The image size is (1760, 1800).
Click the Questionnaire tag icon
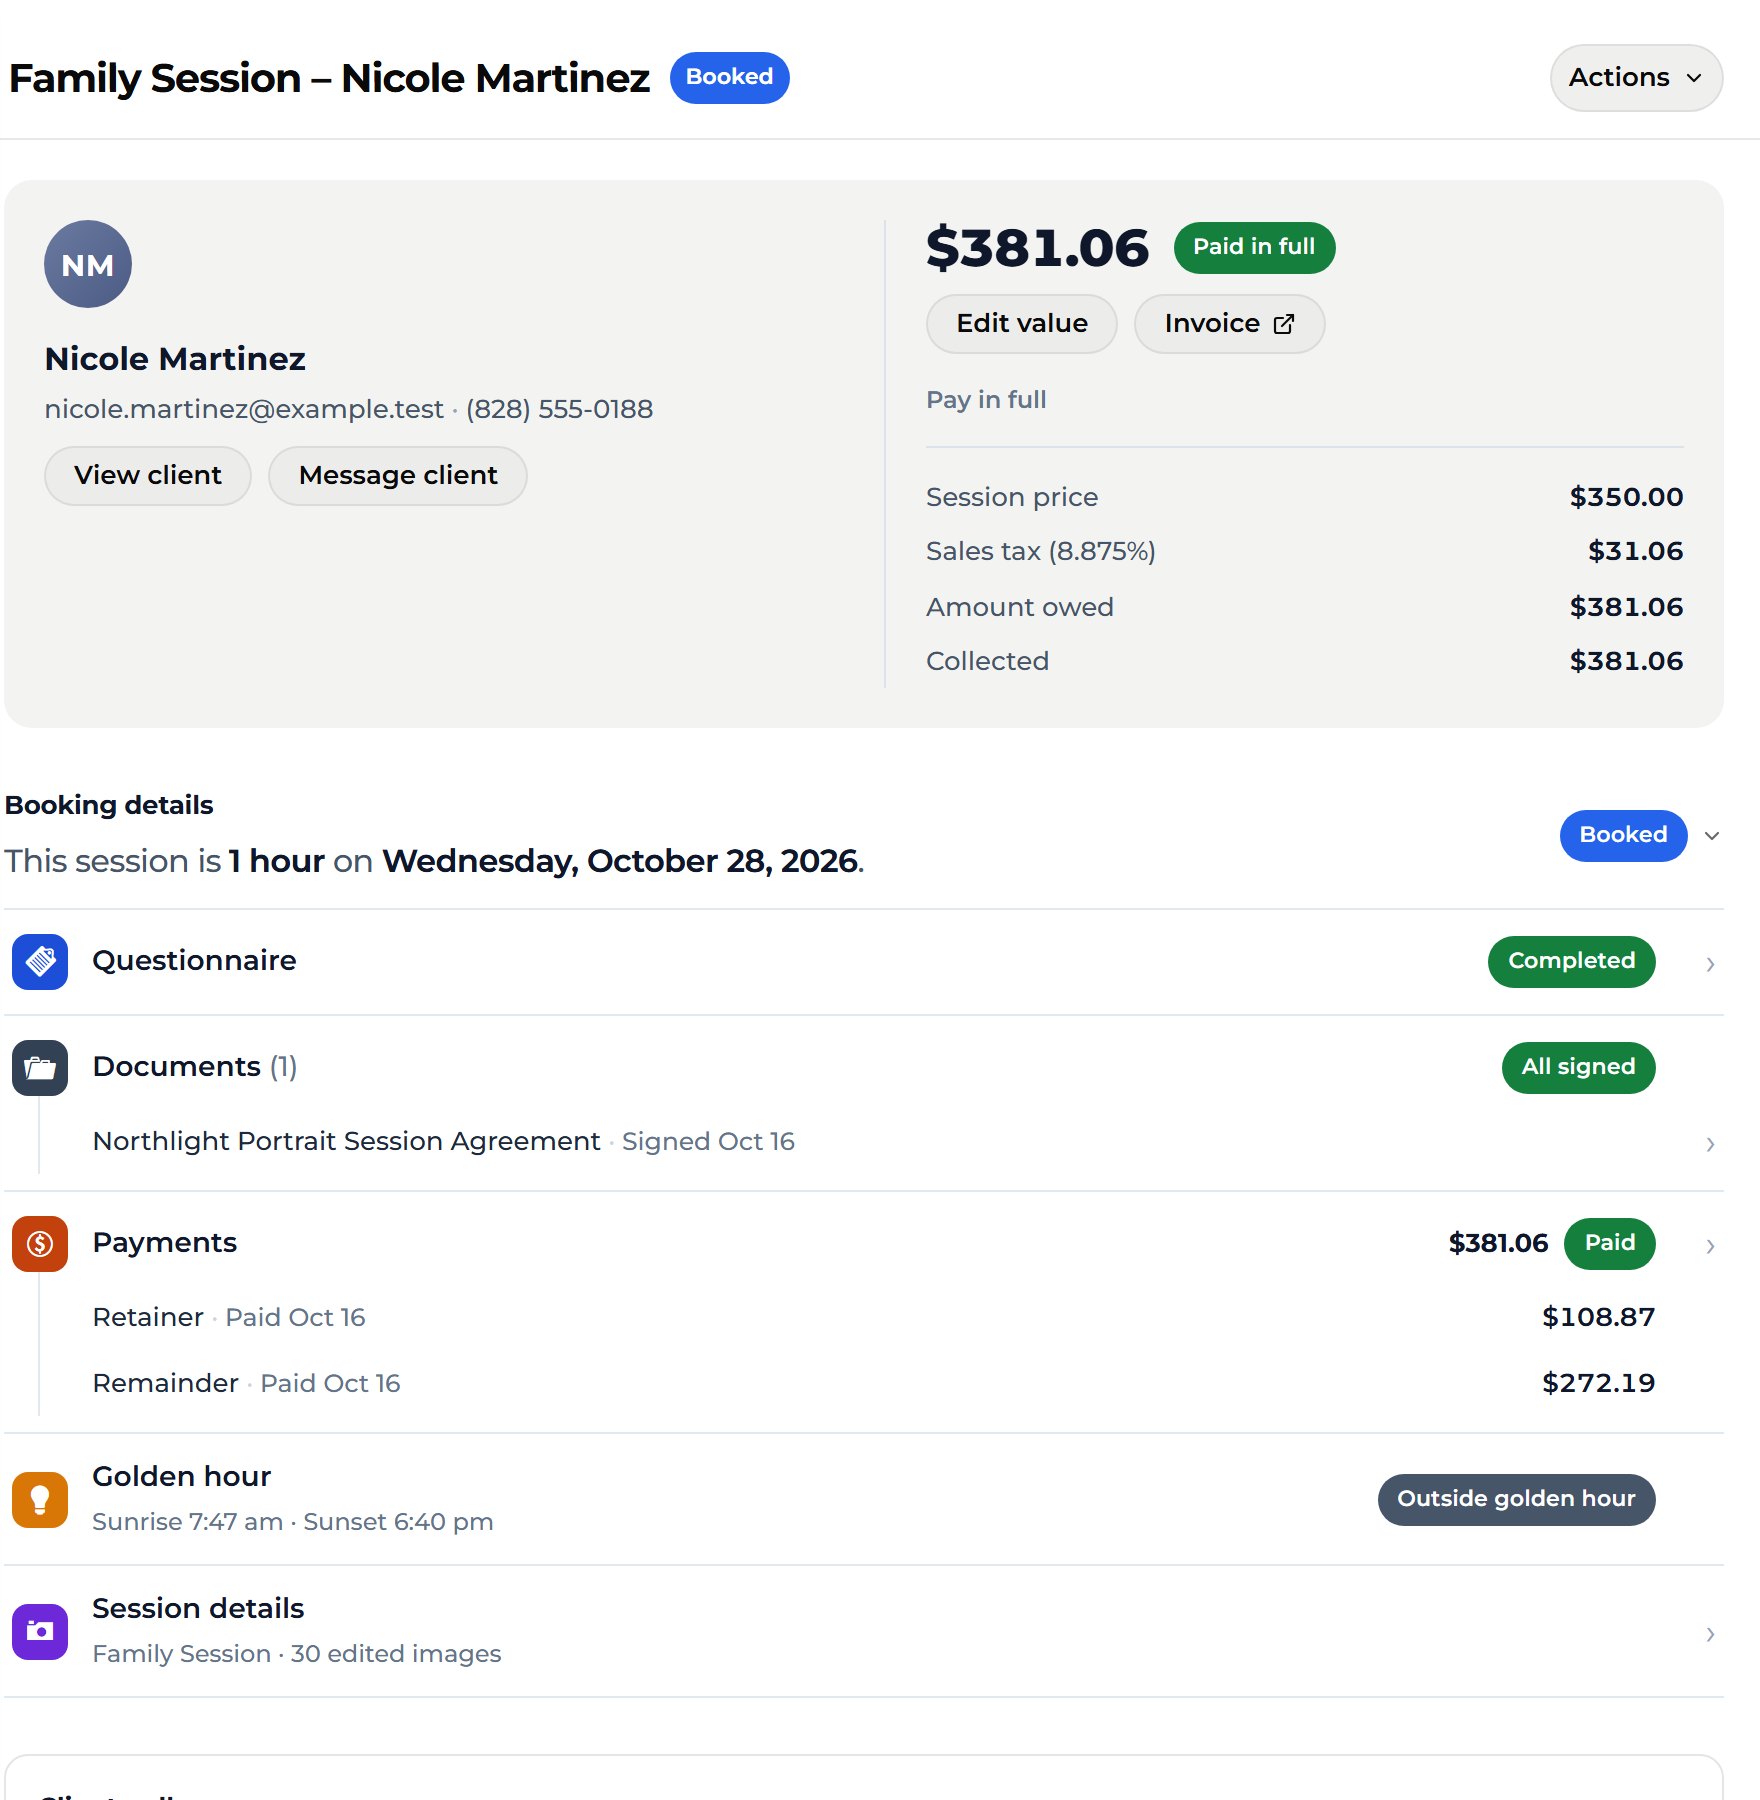pos(40,962)
